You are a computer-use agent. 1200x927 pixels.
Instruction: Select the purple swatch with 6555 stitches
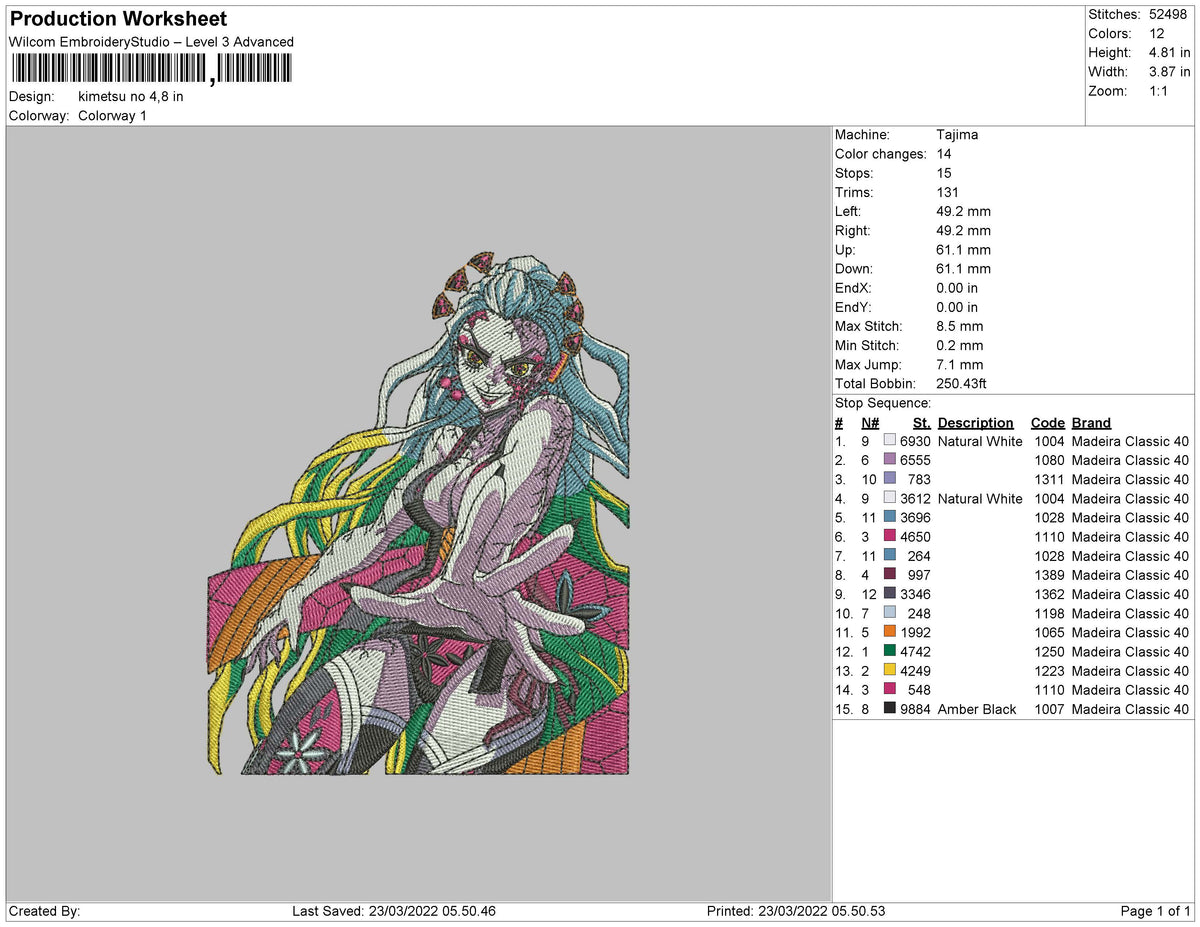[x=890, y=460]
